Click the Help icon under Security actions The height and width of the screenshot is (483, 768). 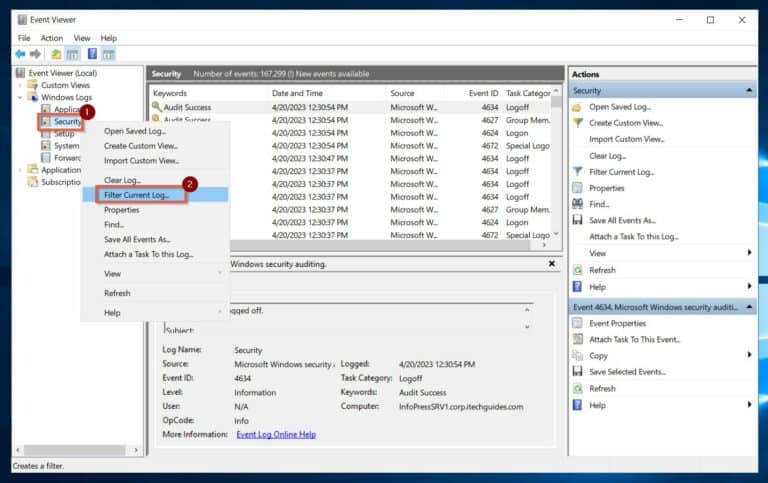[x=577, y=287]
